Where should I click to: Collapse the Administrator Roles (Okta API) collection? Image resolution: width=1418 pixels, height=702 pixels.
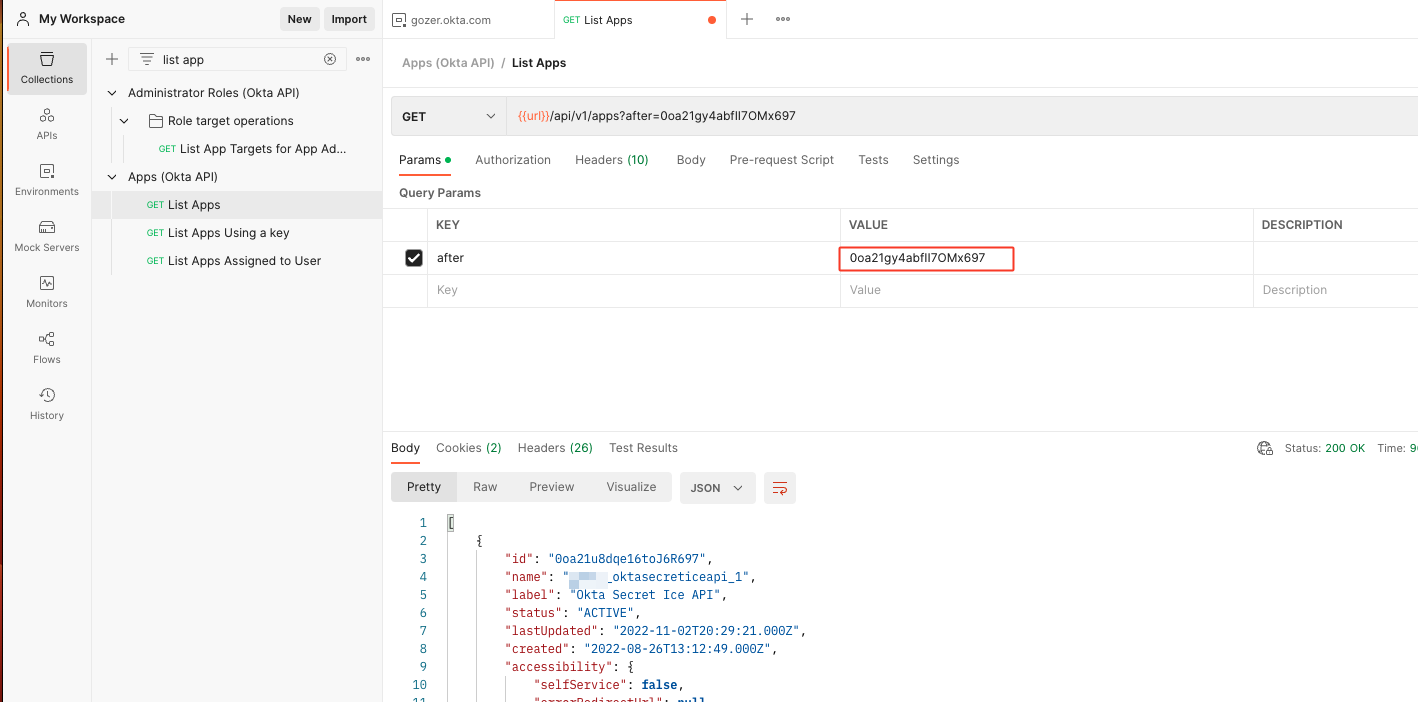(x=112, y=93)
